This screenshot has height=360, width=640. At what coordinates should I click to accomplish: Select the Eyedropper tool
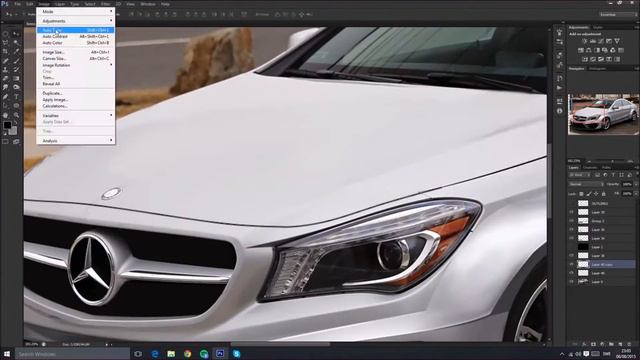tap(16, 52)
